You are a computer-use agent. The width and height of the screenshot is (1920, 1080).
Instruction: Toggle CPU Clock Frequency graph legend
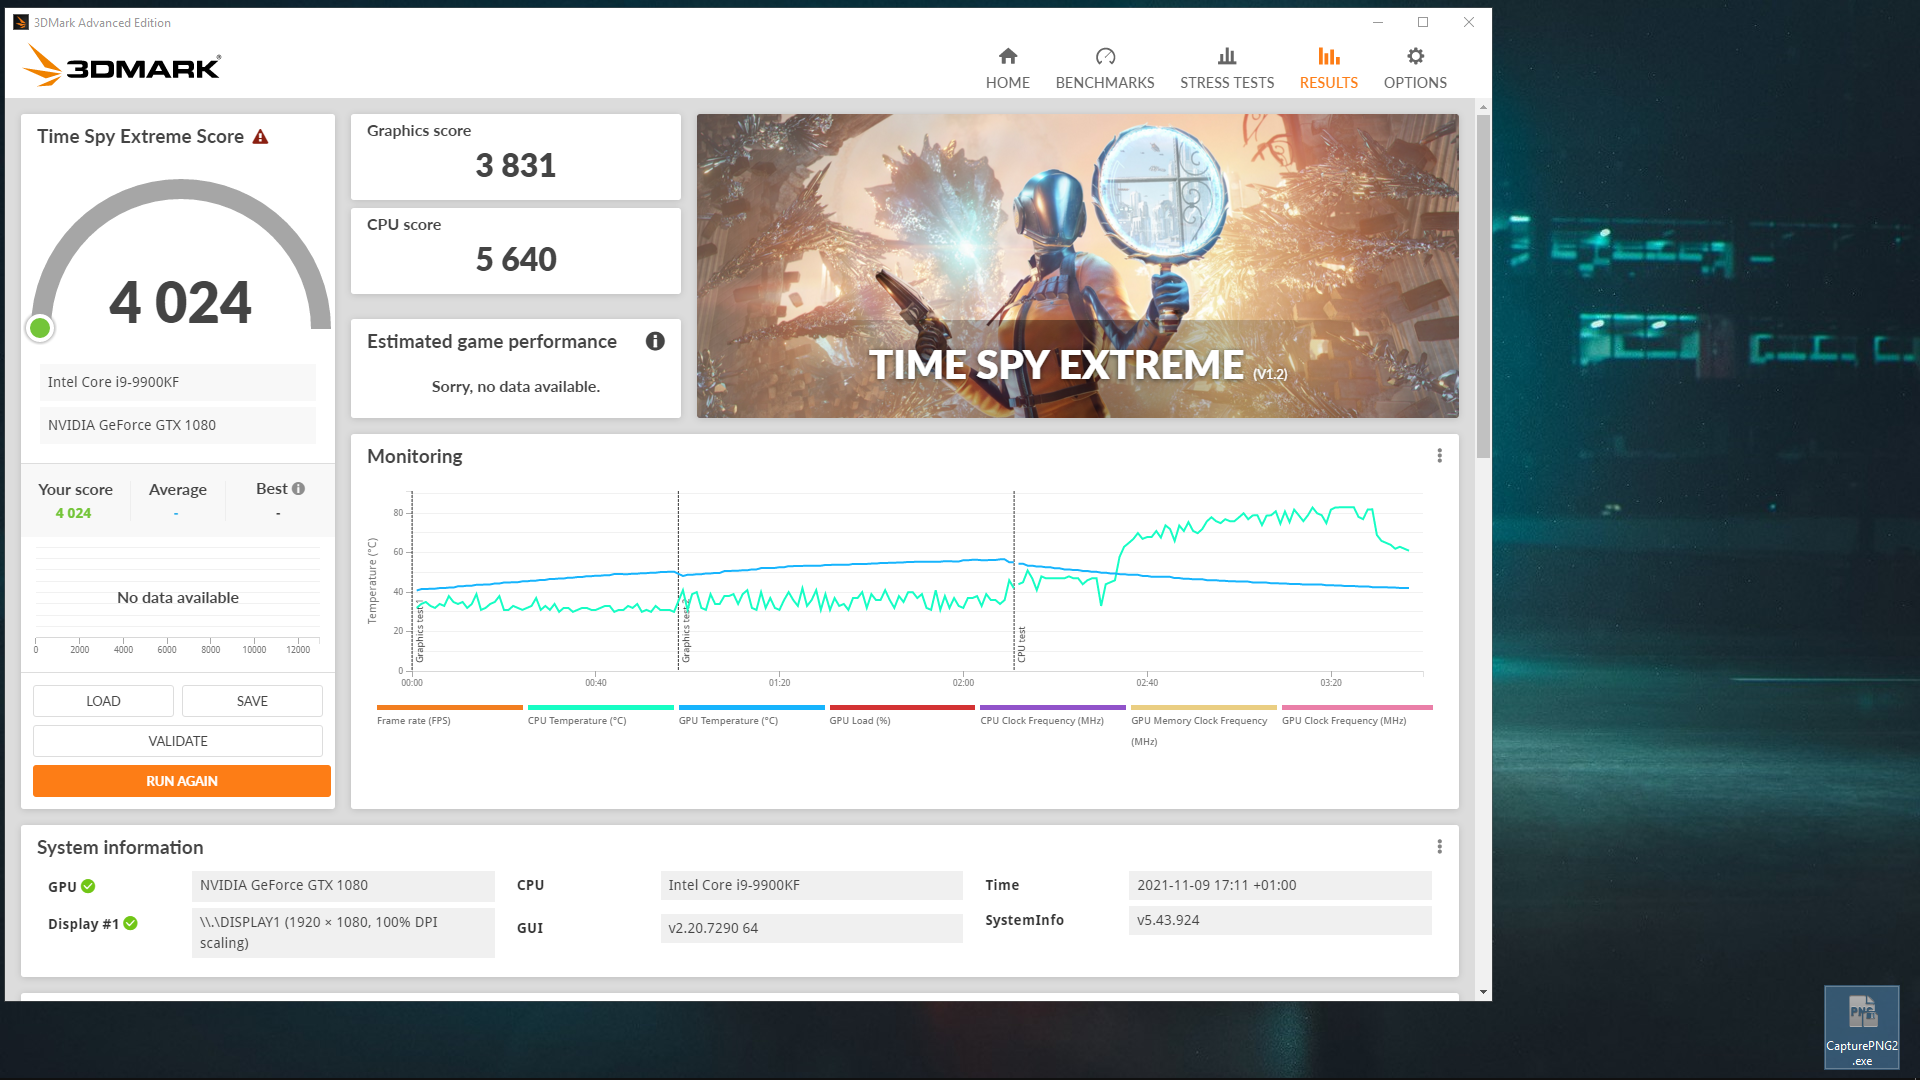tap(1053, 716)
